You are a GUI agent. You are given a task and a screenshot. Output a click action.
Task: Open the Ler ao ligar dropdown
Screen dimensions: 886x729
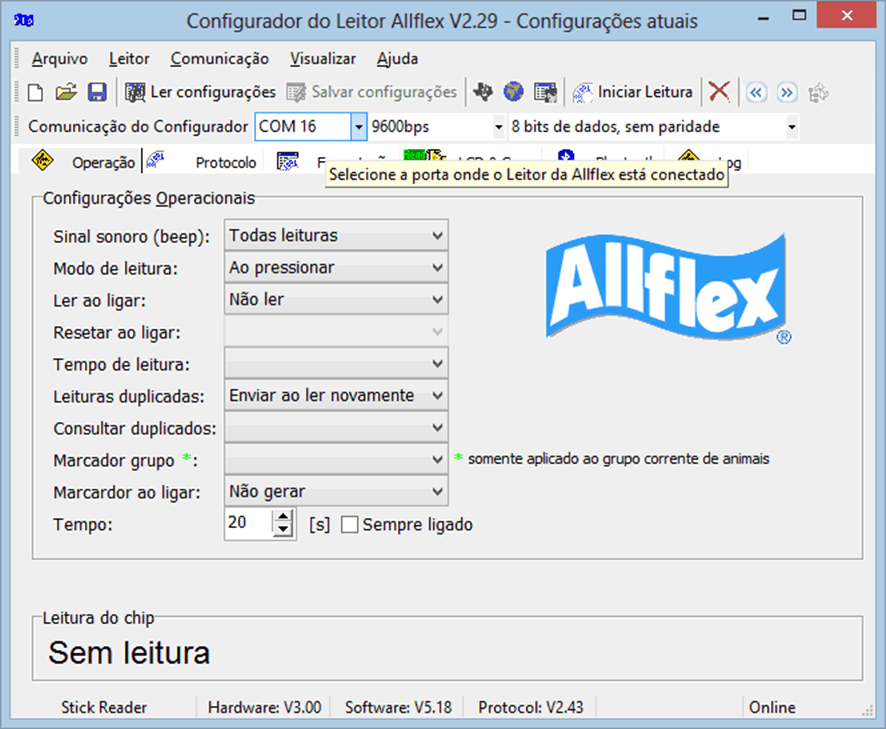[x=336, y=300]
